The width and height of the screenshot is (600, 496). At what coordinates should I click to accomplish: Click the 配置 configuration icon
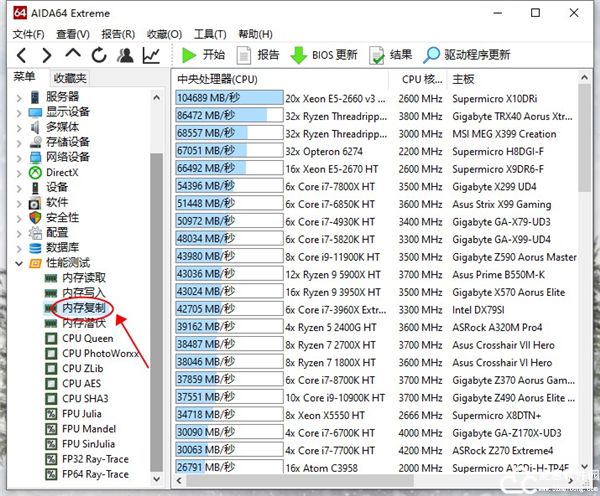(35, 233)
